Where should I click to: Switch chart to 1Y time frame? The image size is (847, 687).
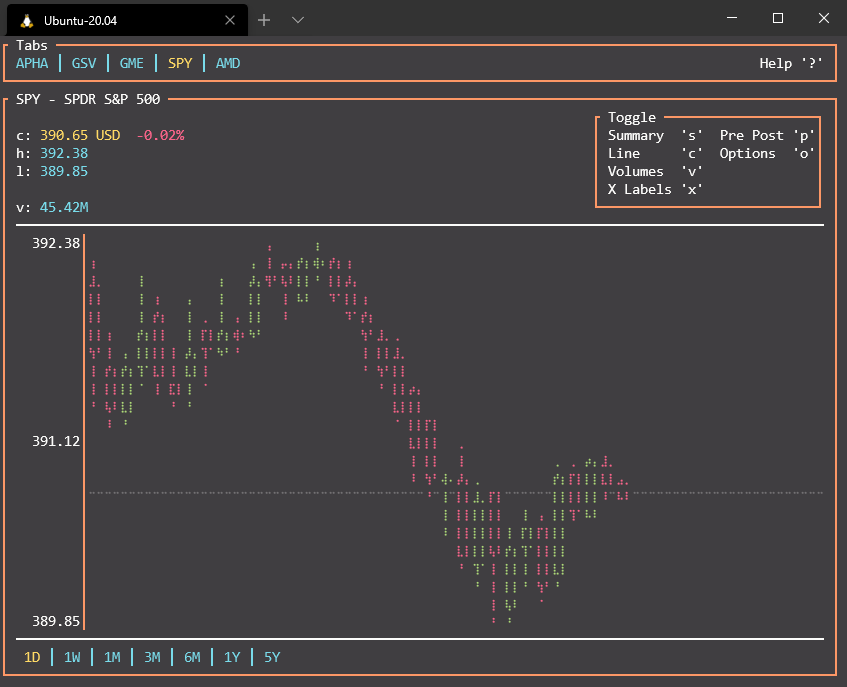(232, 657)
